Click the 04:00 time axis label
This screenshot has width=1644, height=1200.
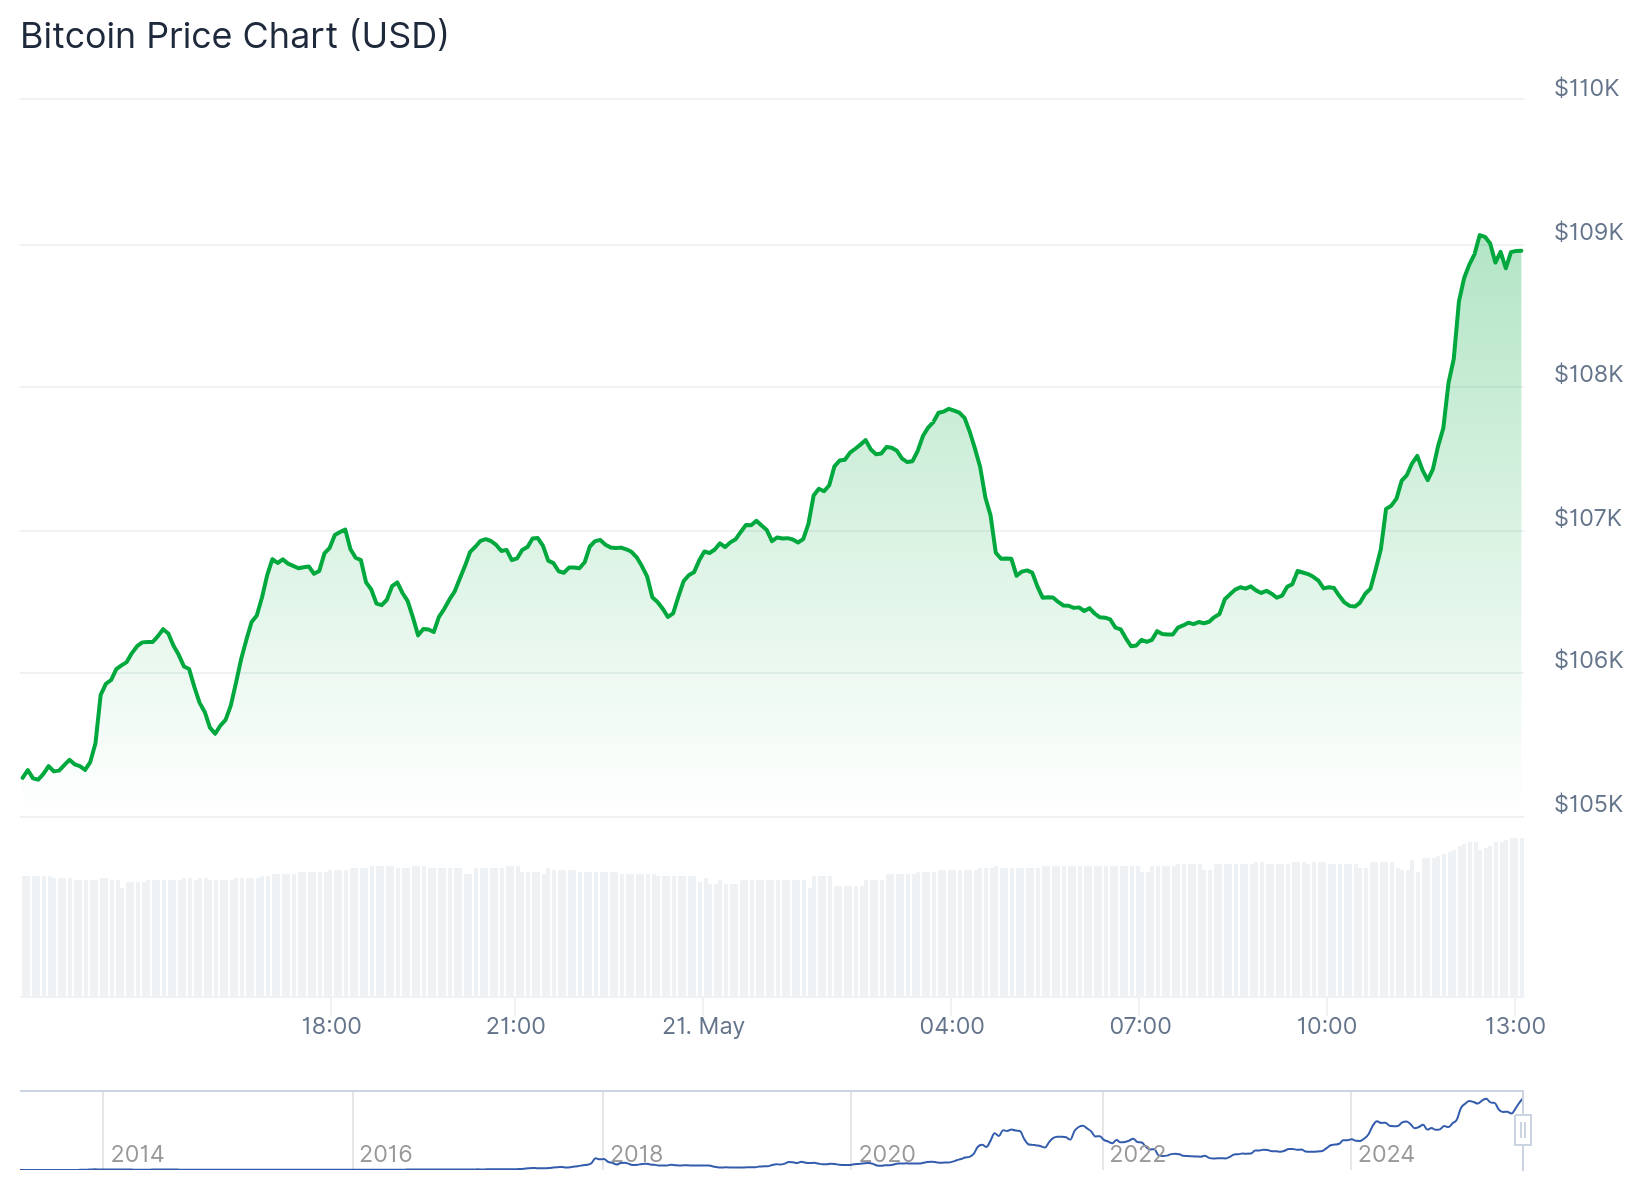point(952,1026)
